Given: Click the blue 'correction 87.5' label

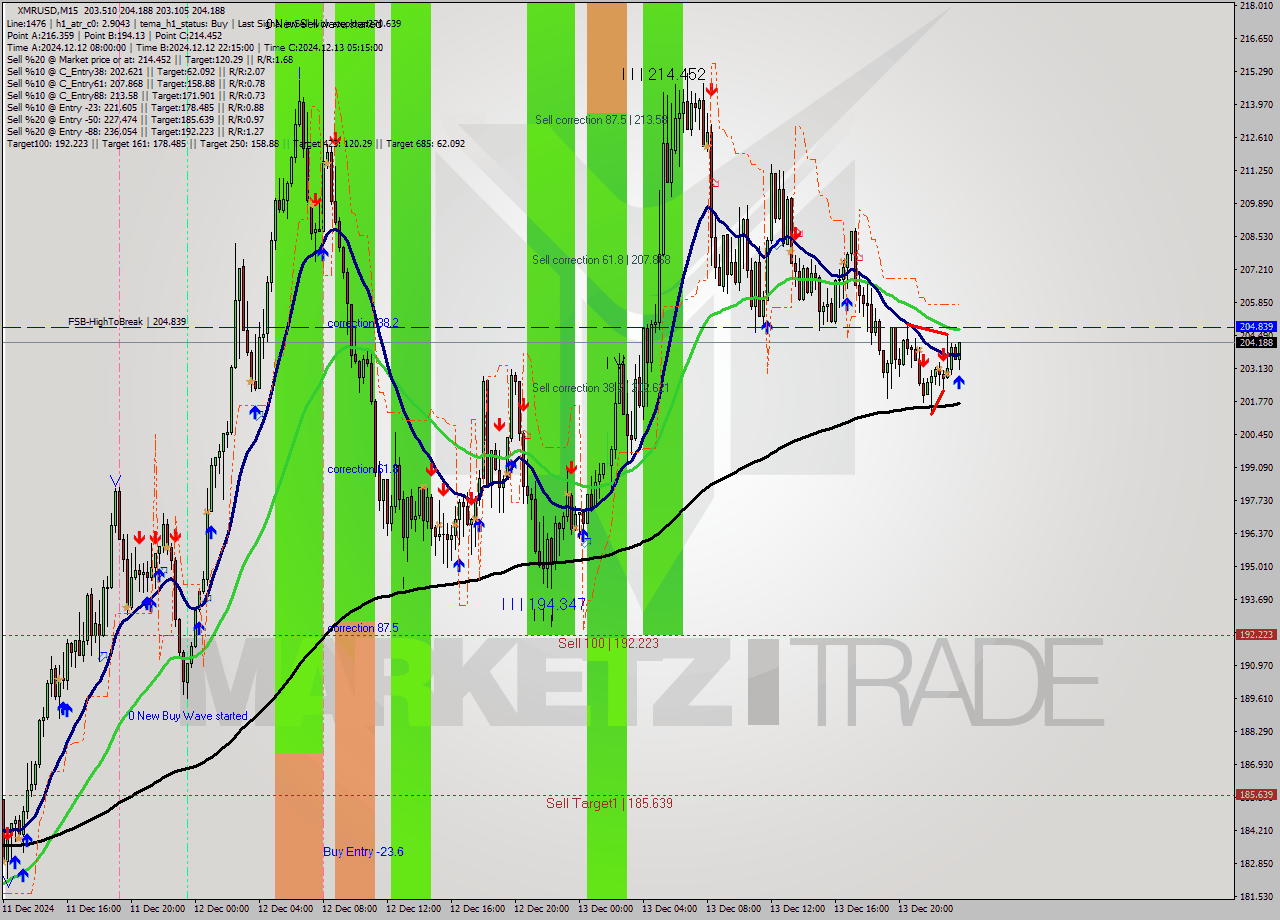Looking at the screenshot, I should [x=363, y=628].
